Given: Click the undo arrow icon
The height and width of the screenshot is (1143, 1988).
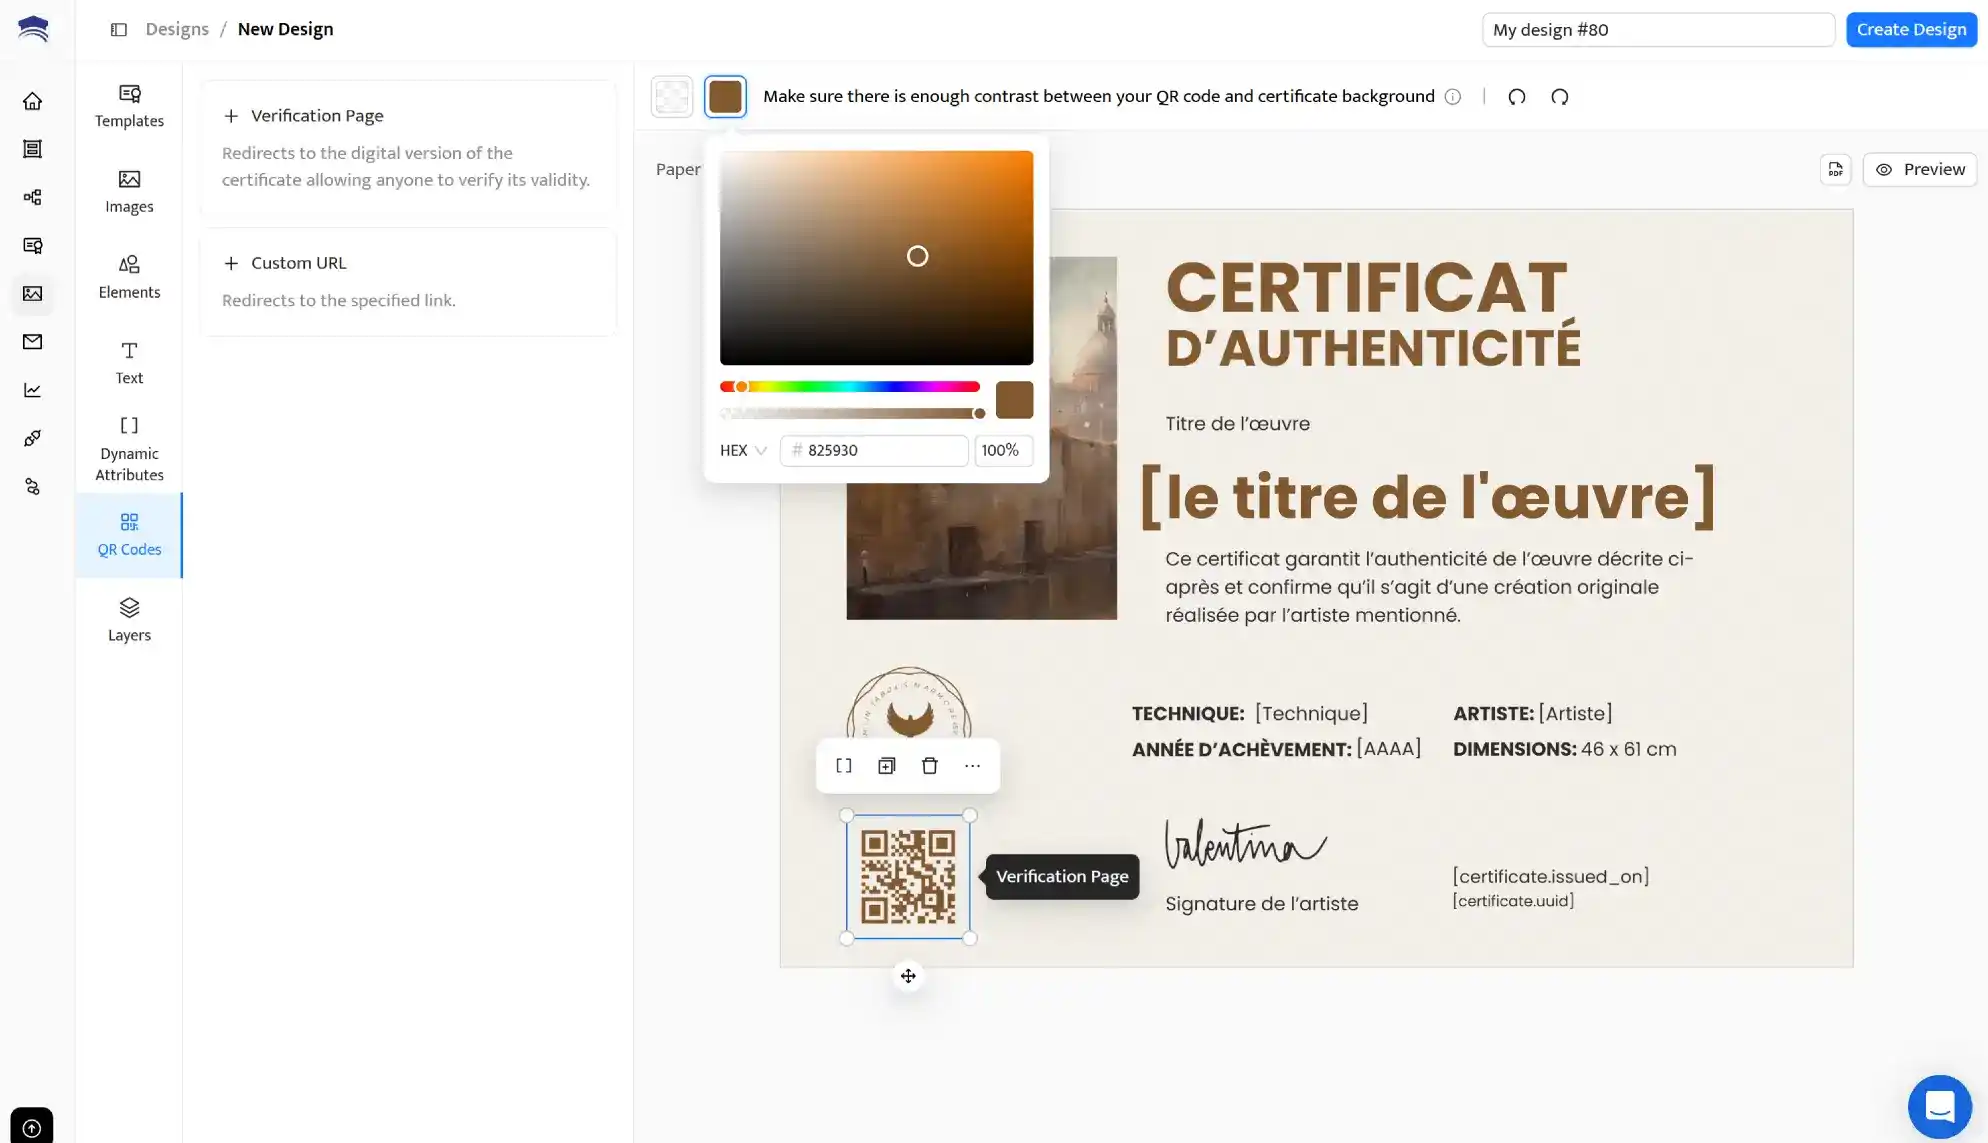Looking at the screenshot, I should click(1516, 97).
